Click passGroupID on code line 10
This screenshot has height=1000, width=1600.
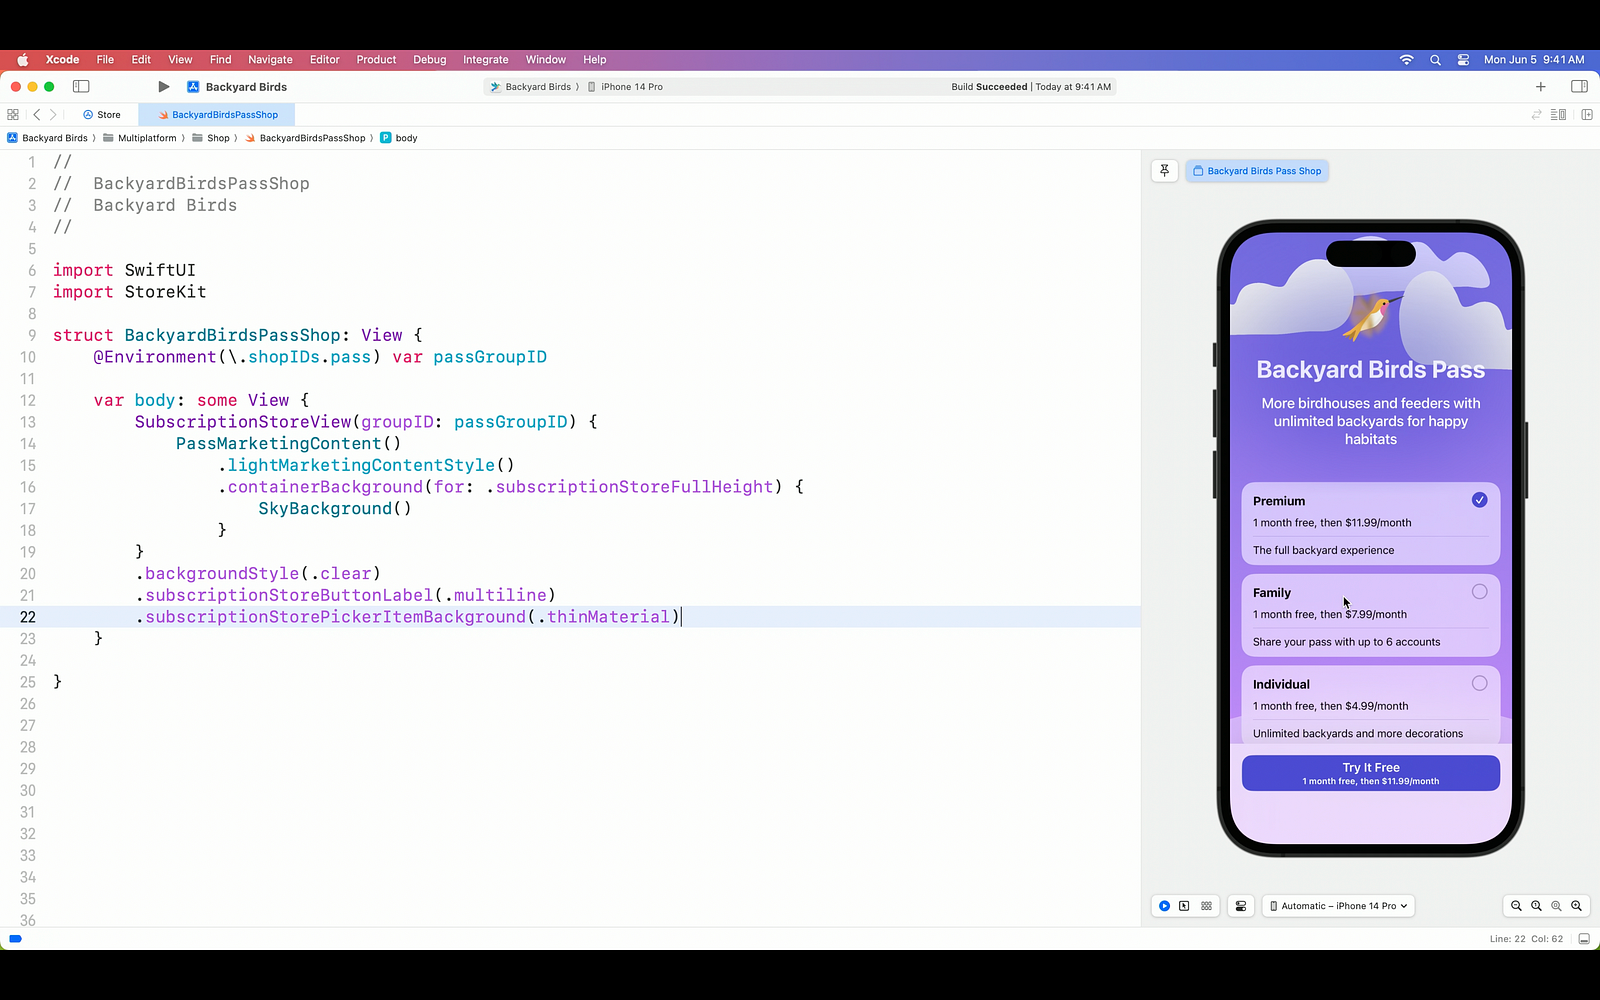pos(490,357)
